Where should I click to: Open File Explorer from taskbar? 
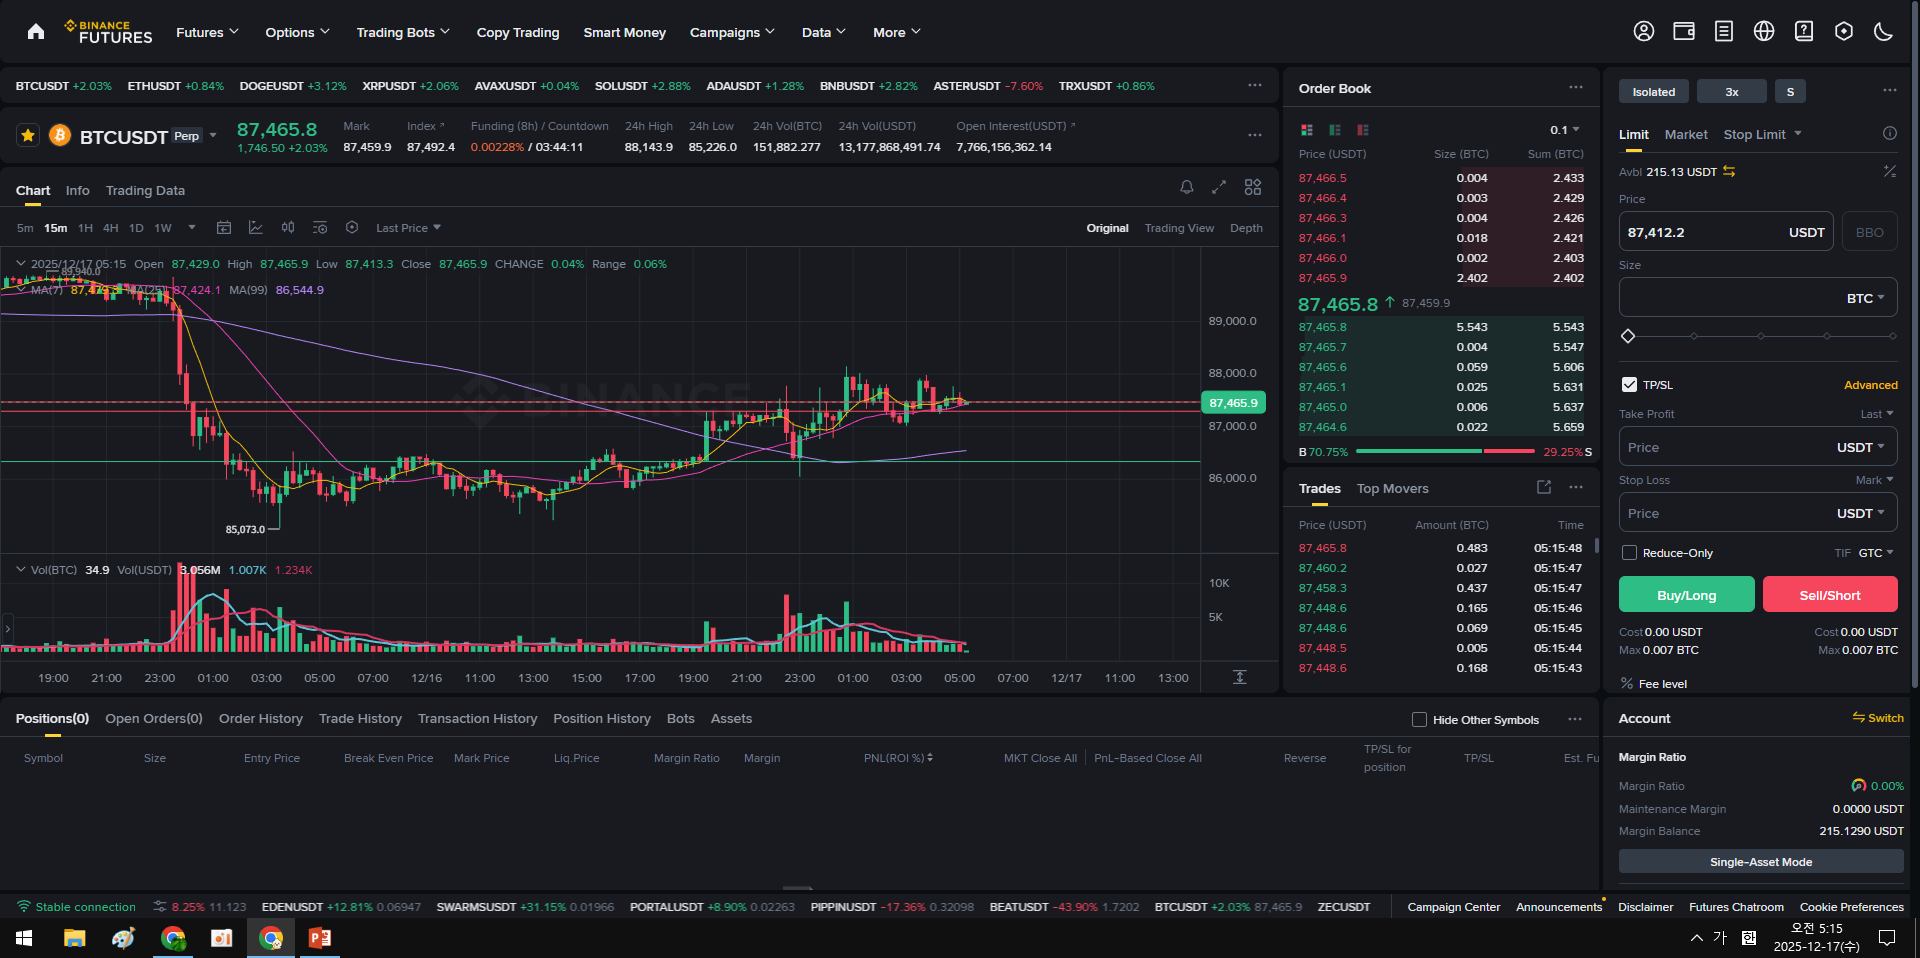coord(75,938)
